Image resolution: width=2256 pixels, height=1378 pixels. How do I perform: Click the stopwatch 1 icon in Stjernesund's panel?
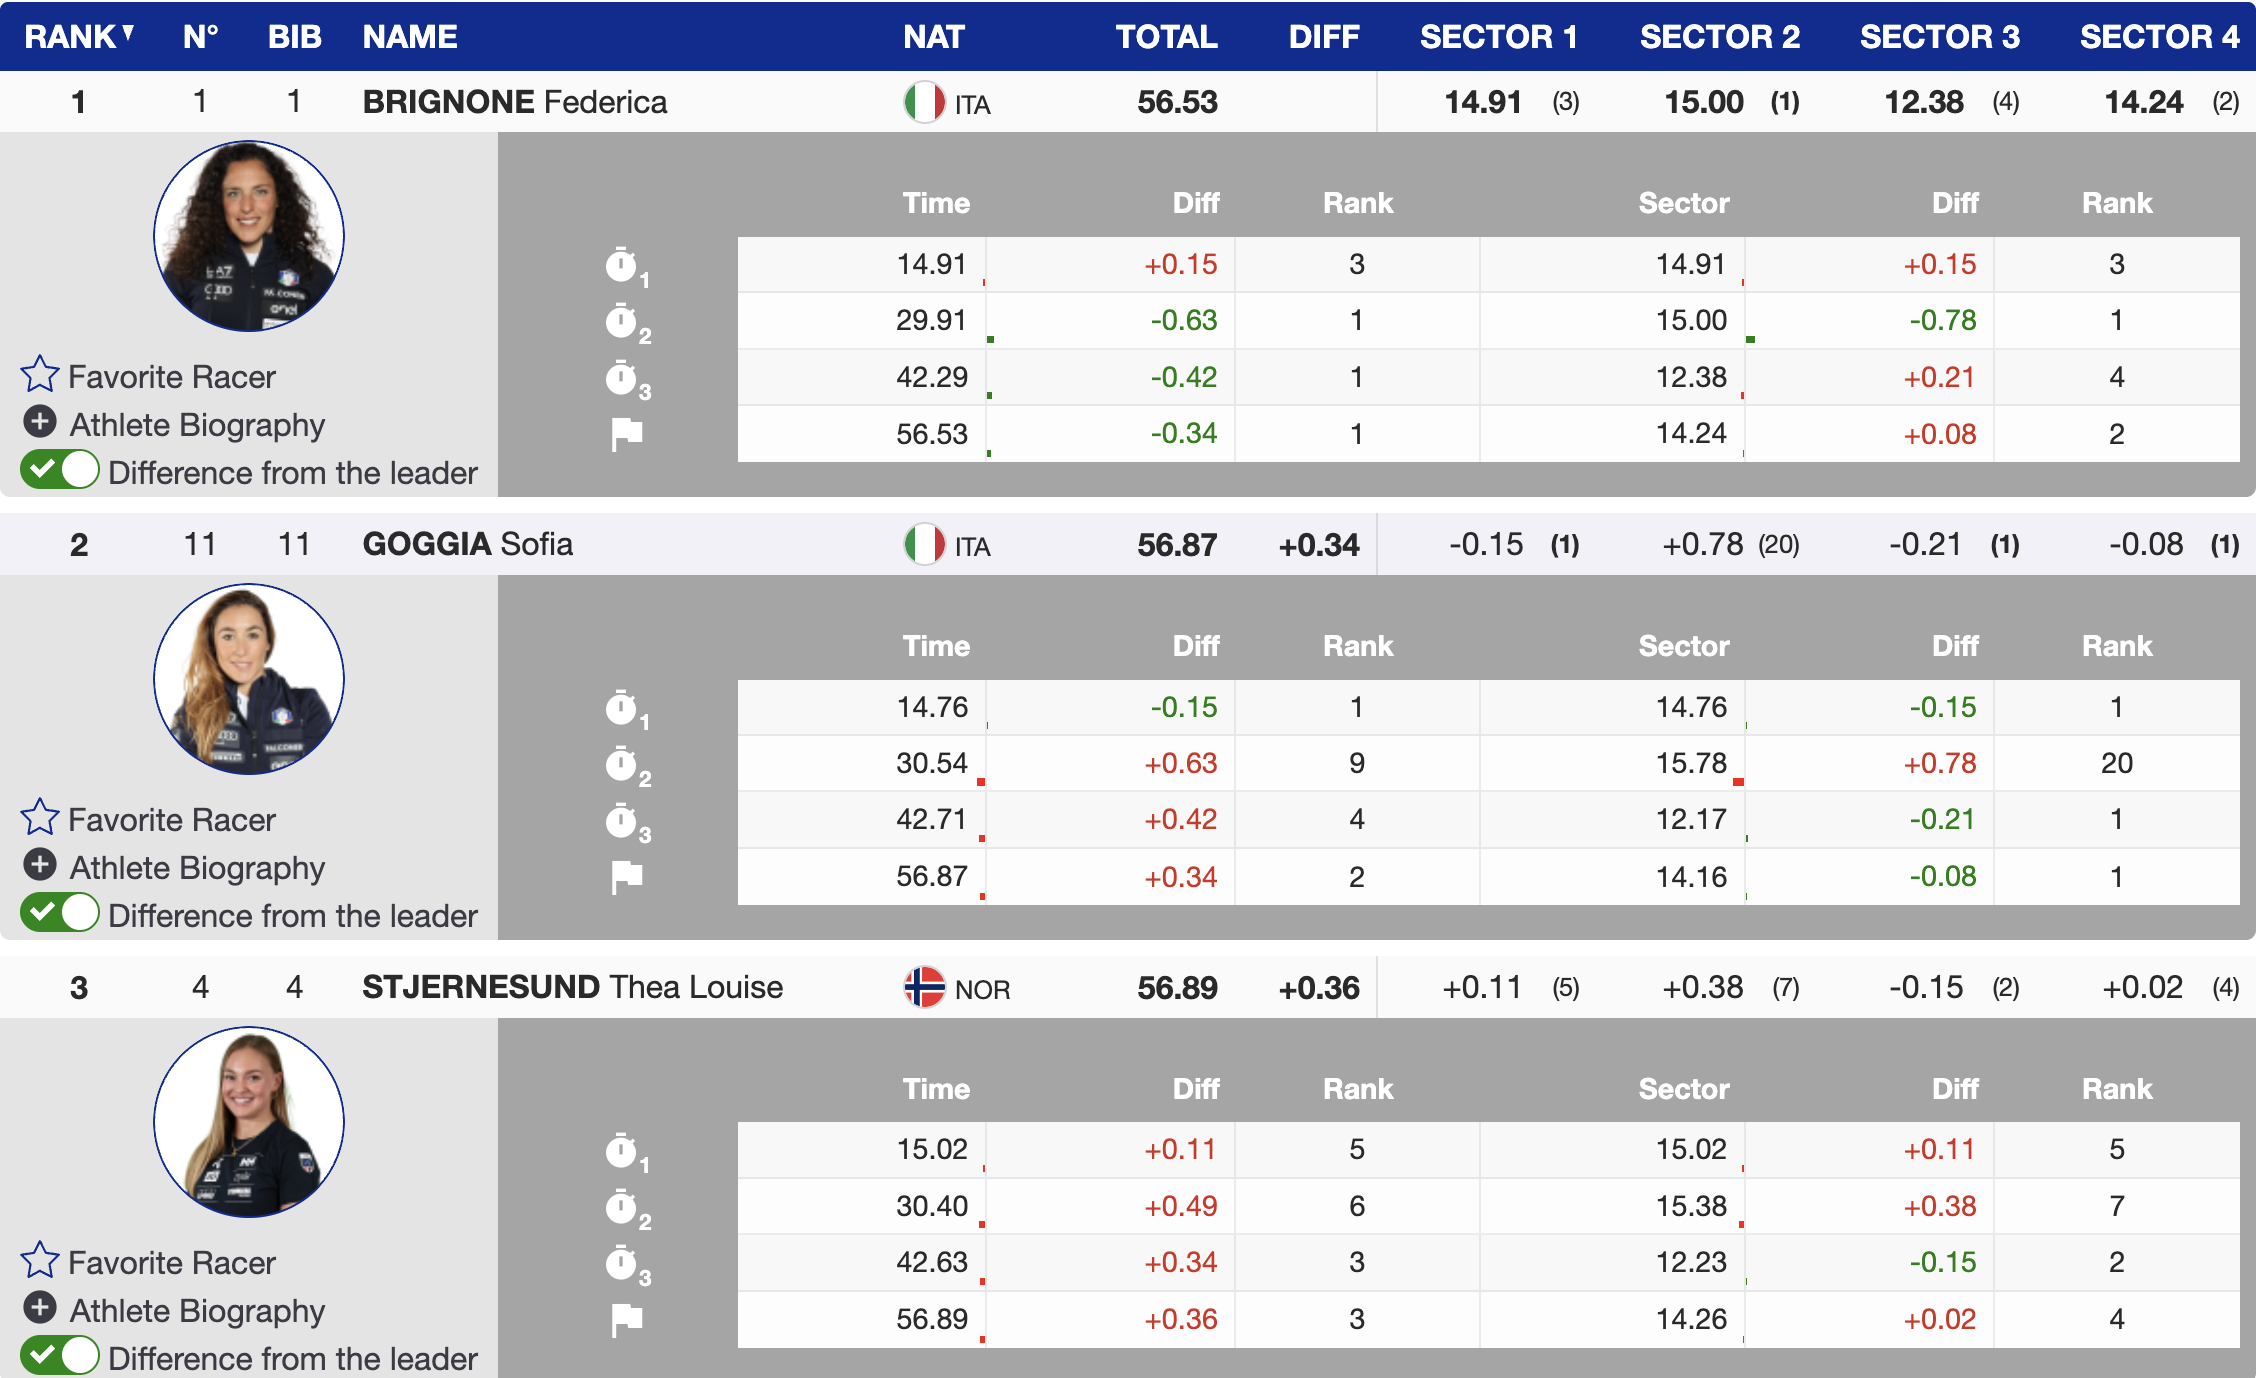622,1151
